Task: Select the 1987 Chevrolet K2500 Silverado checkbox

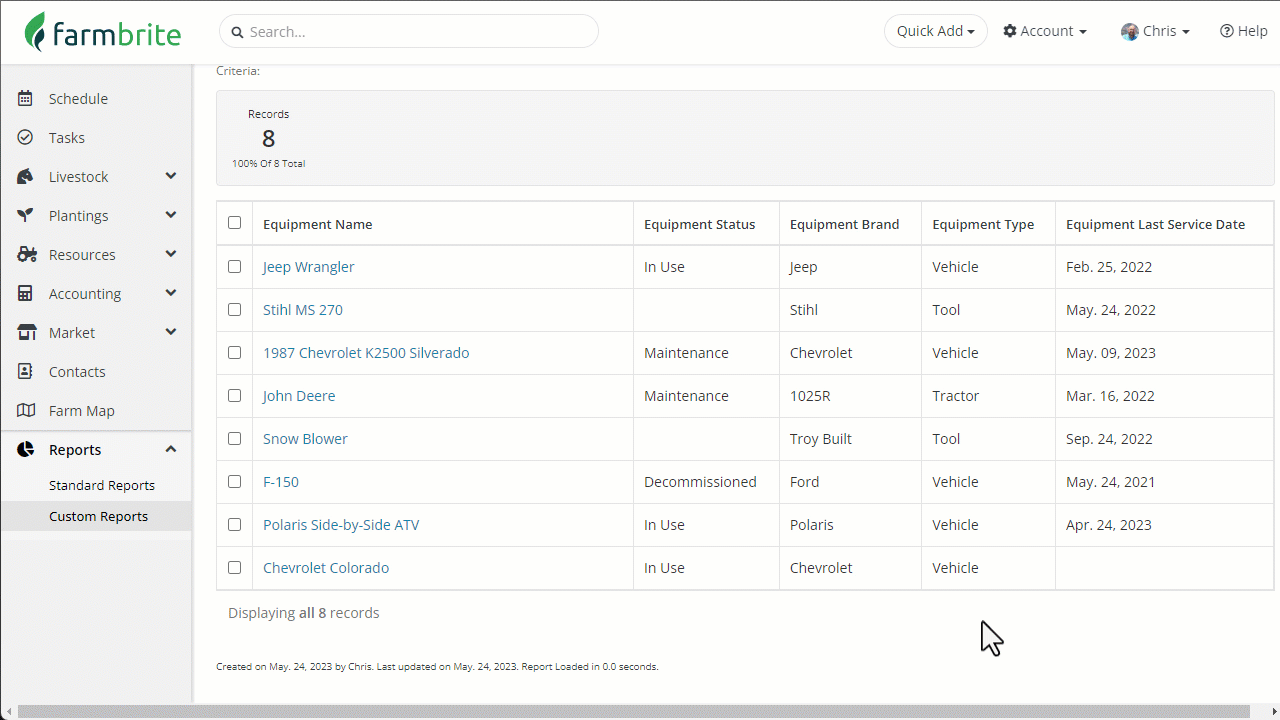Action: (234, 353)
